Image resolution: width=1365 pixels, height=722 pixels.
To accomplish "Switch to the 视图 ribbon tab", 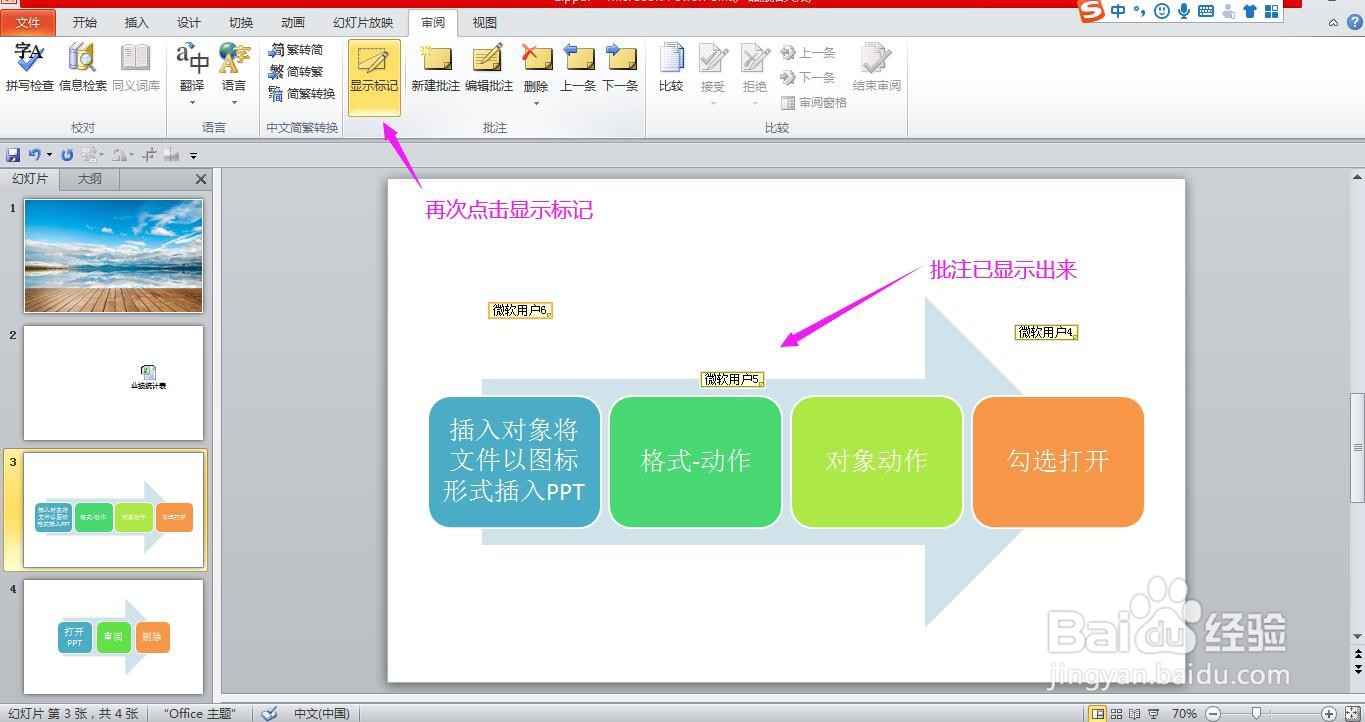I will point(484,22).
